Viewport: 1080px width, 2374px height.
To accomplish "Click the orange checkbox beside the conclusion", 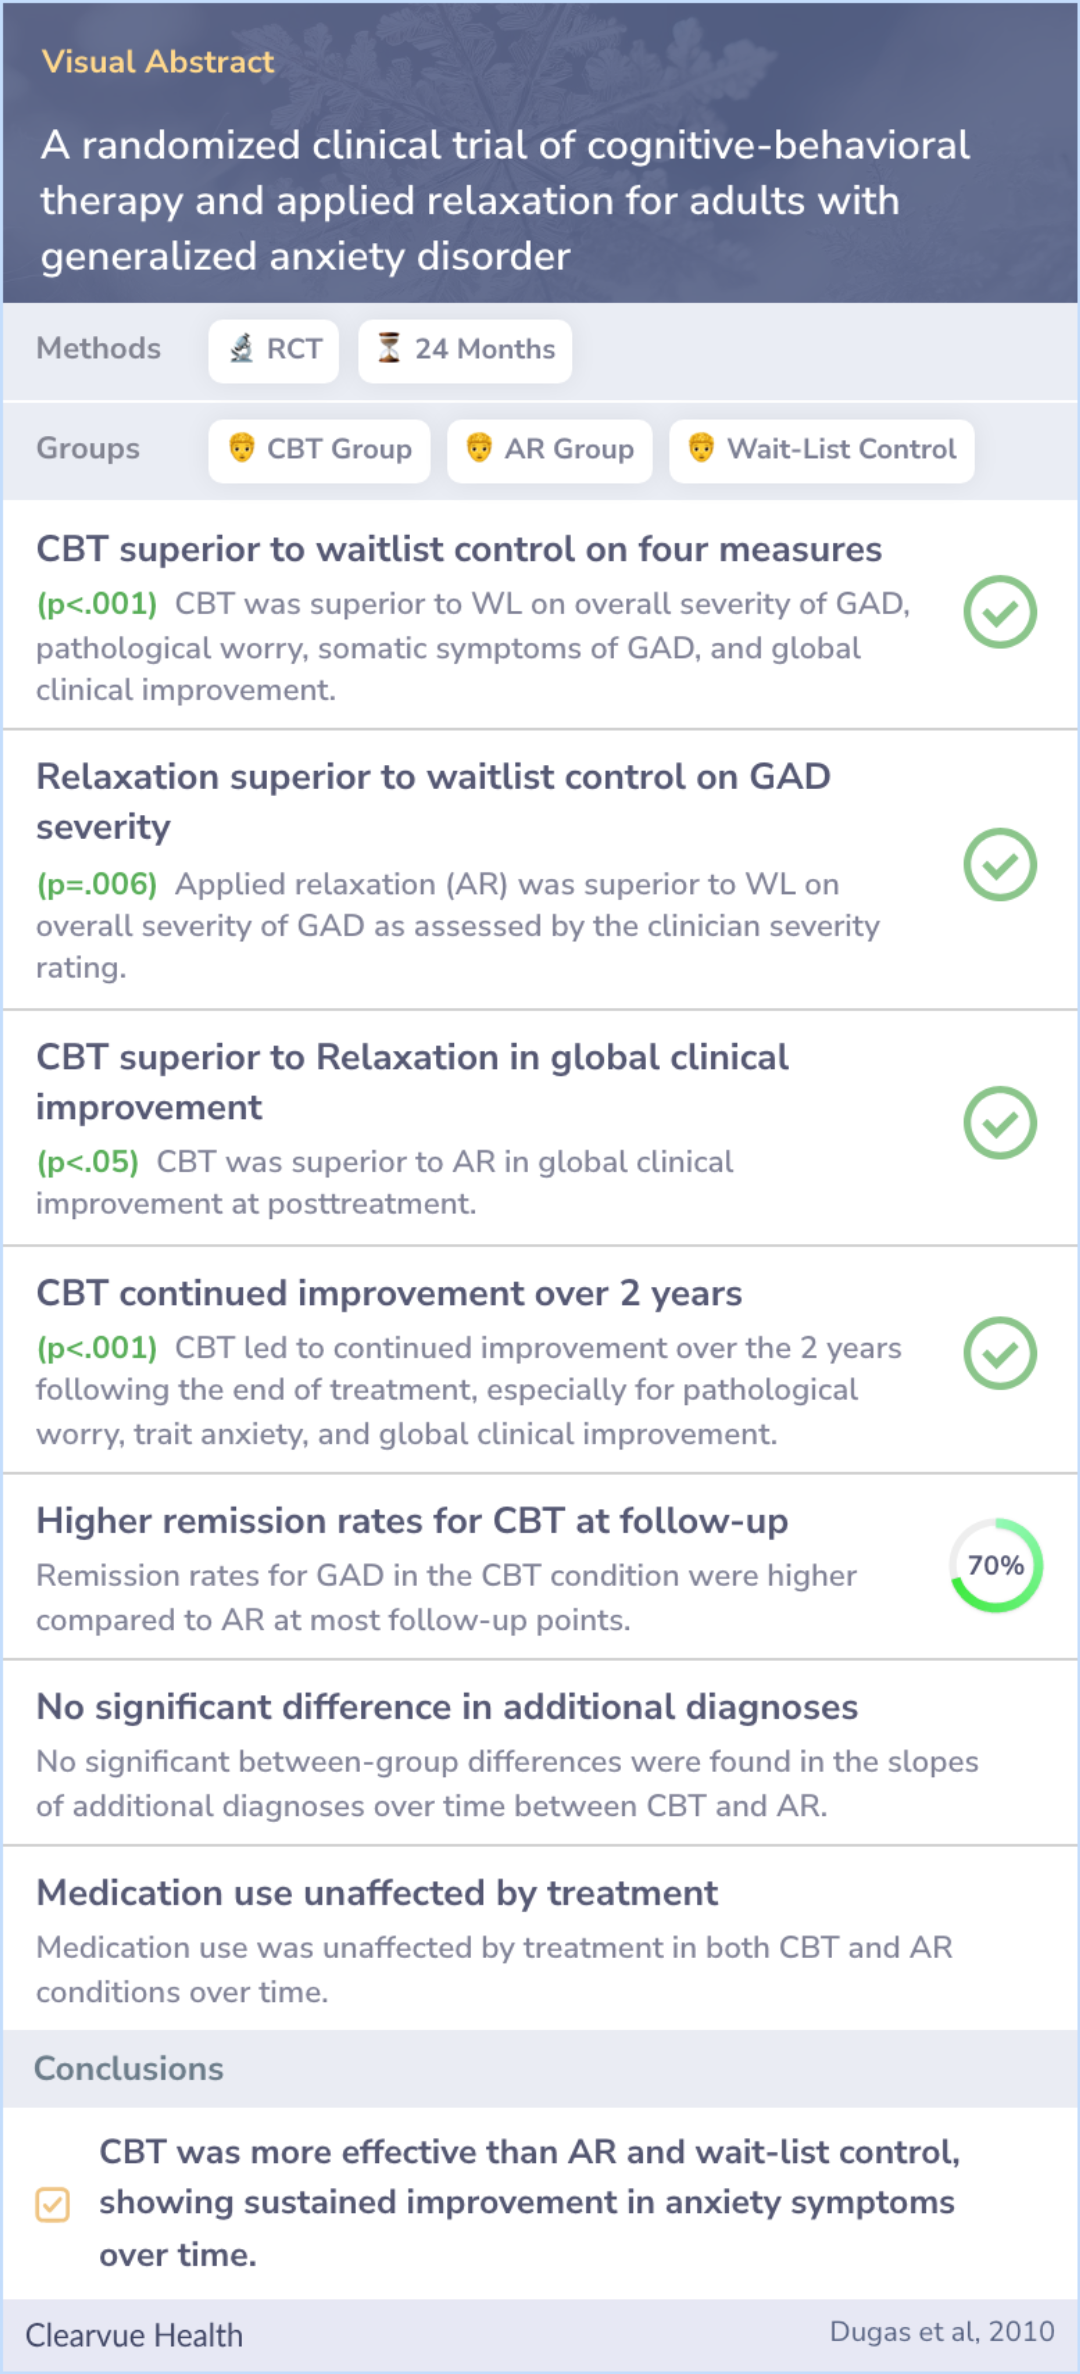I will 52,2204.
